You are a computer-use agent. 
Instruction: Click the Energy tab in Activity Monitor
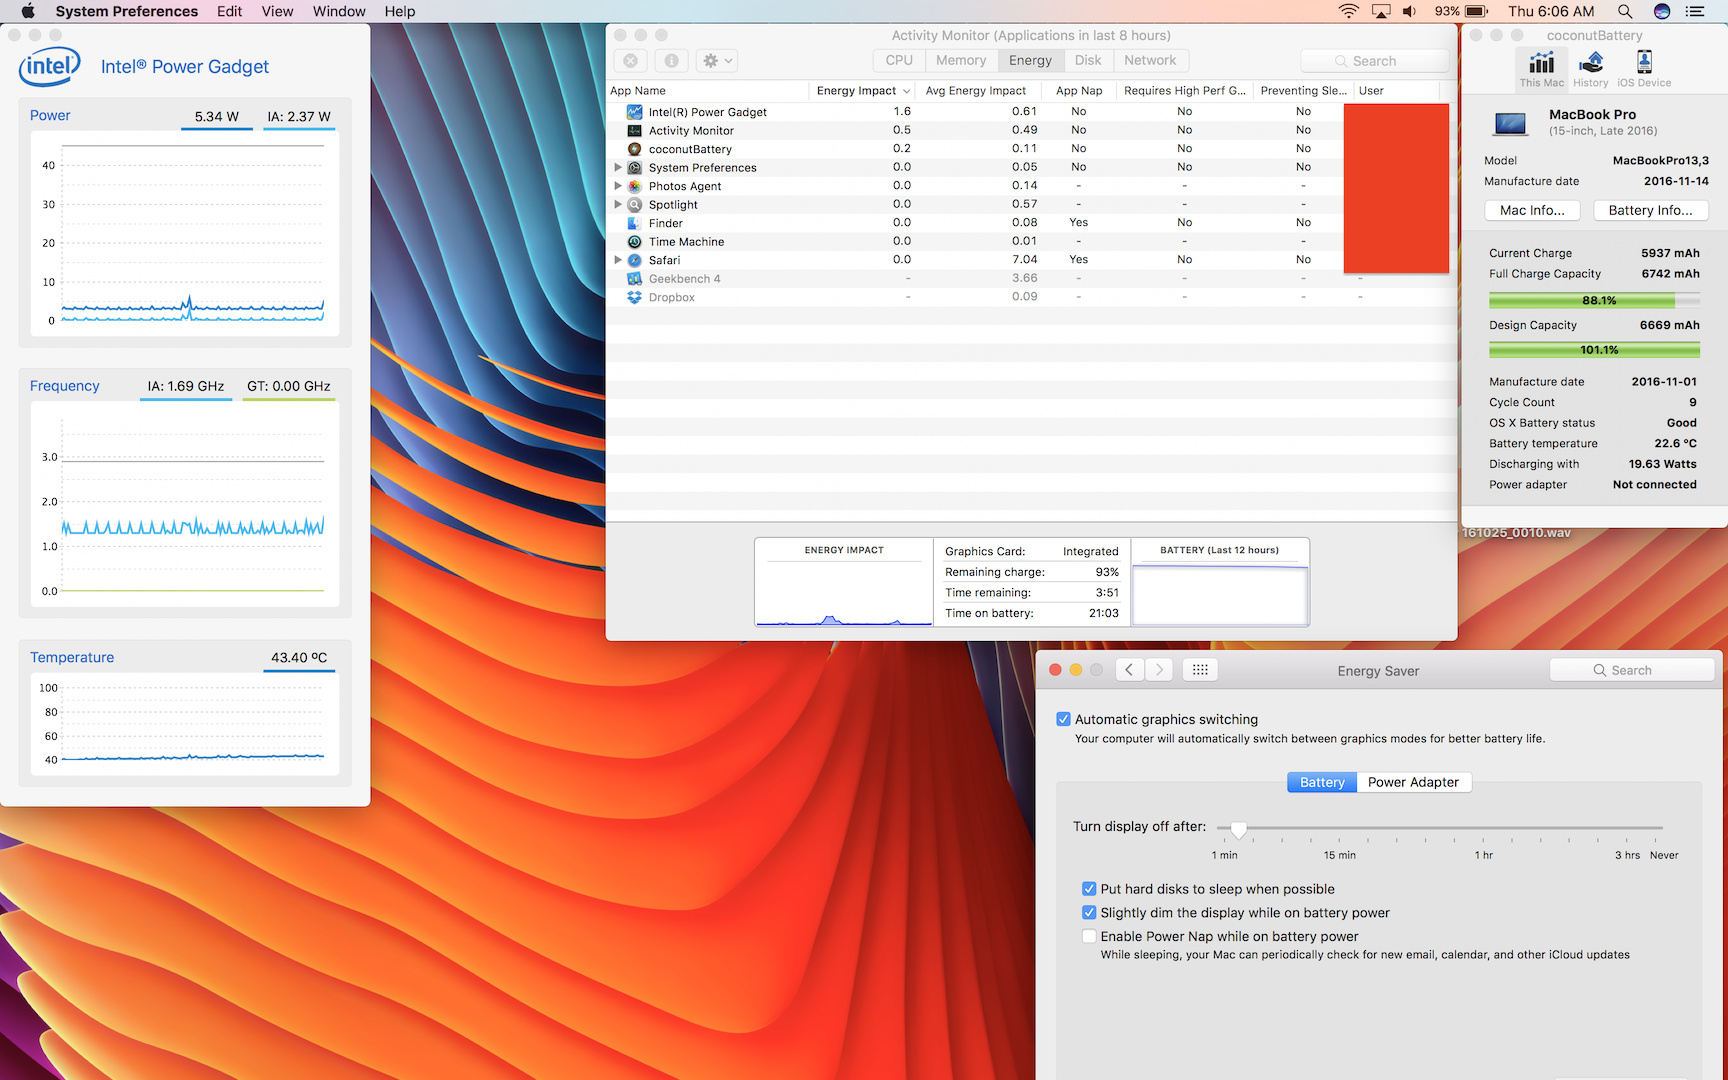click(1030, 60)
